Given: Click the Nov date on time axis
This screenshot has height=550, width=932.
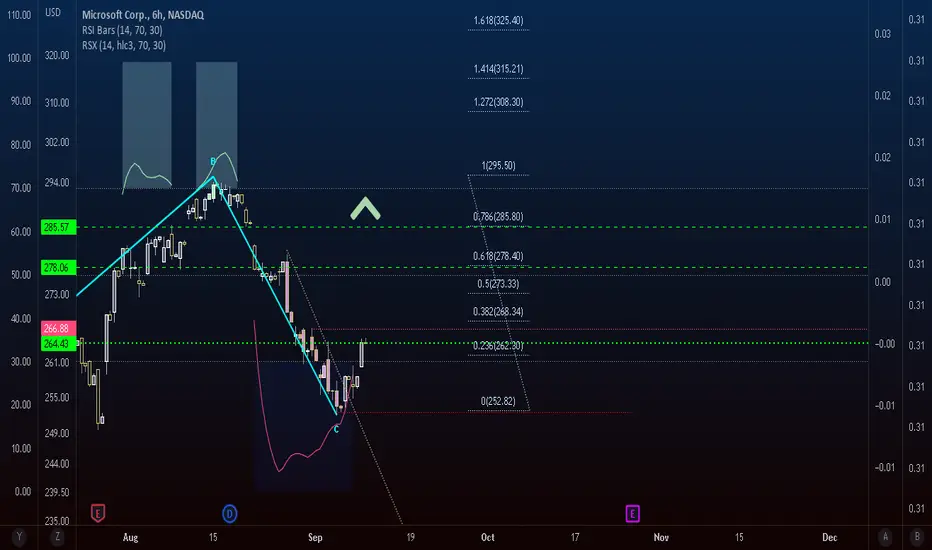Looking at the screenshot, I should point(661,538).
